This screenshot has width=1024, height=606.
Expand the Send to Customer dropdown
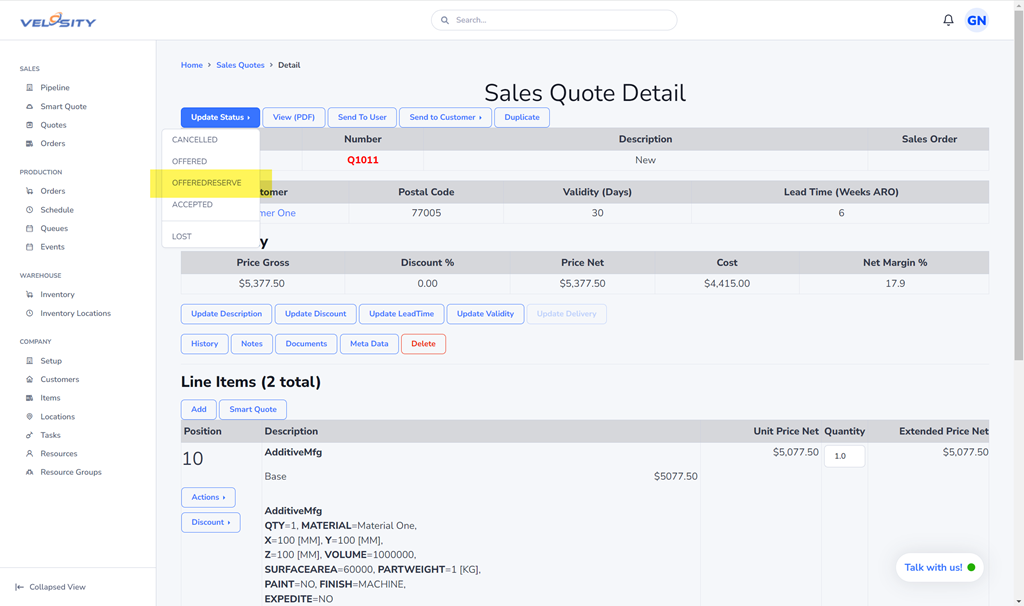coord(445,117)
